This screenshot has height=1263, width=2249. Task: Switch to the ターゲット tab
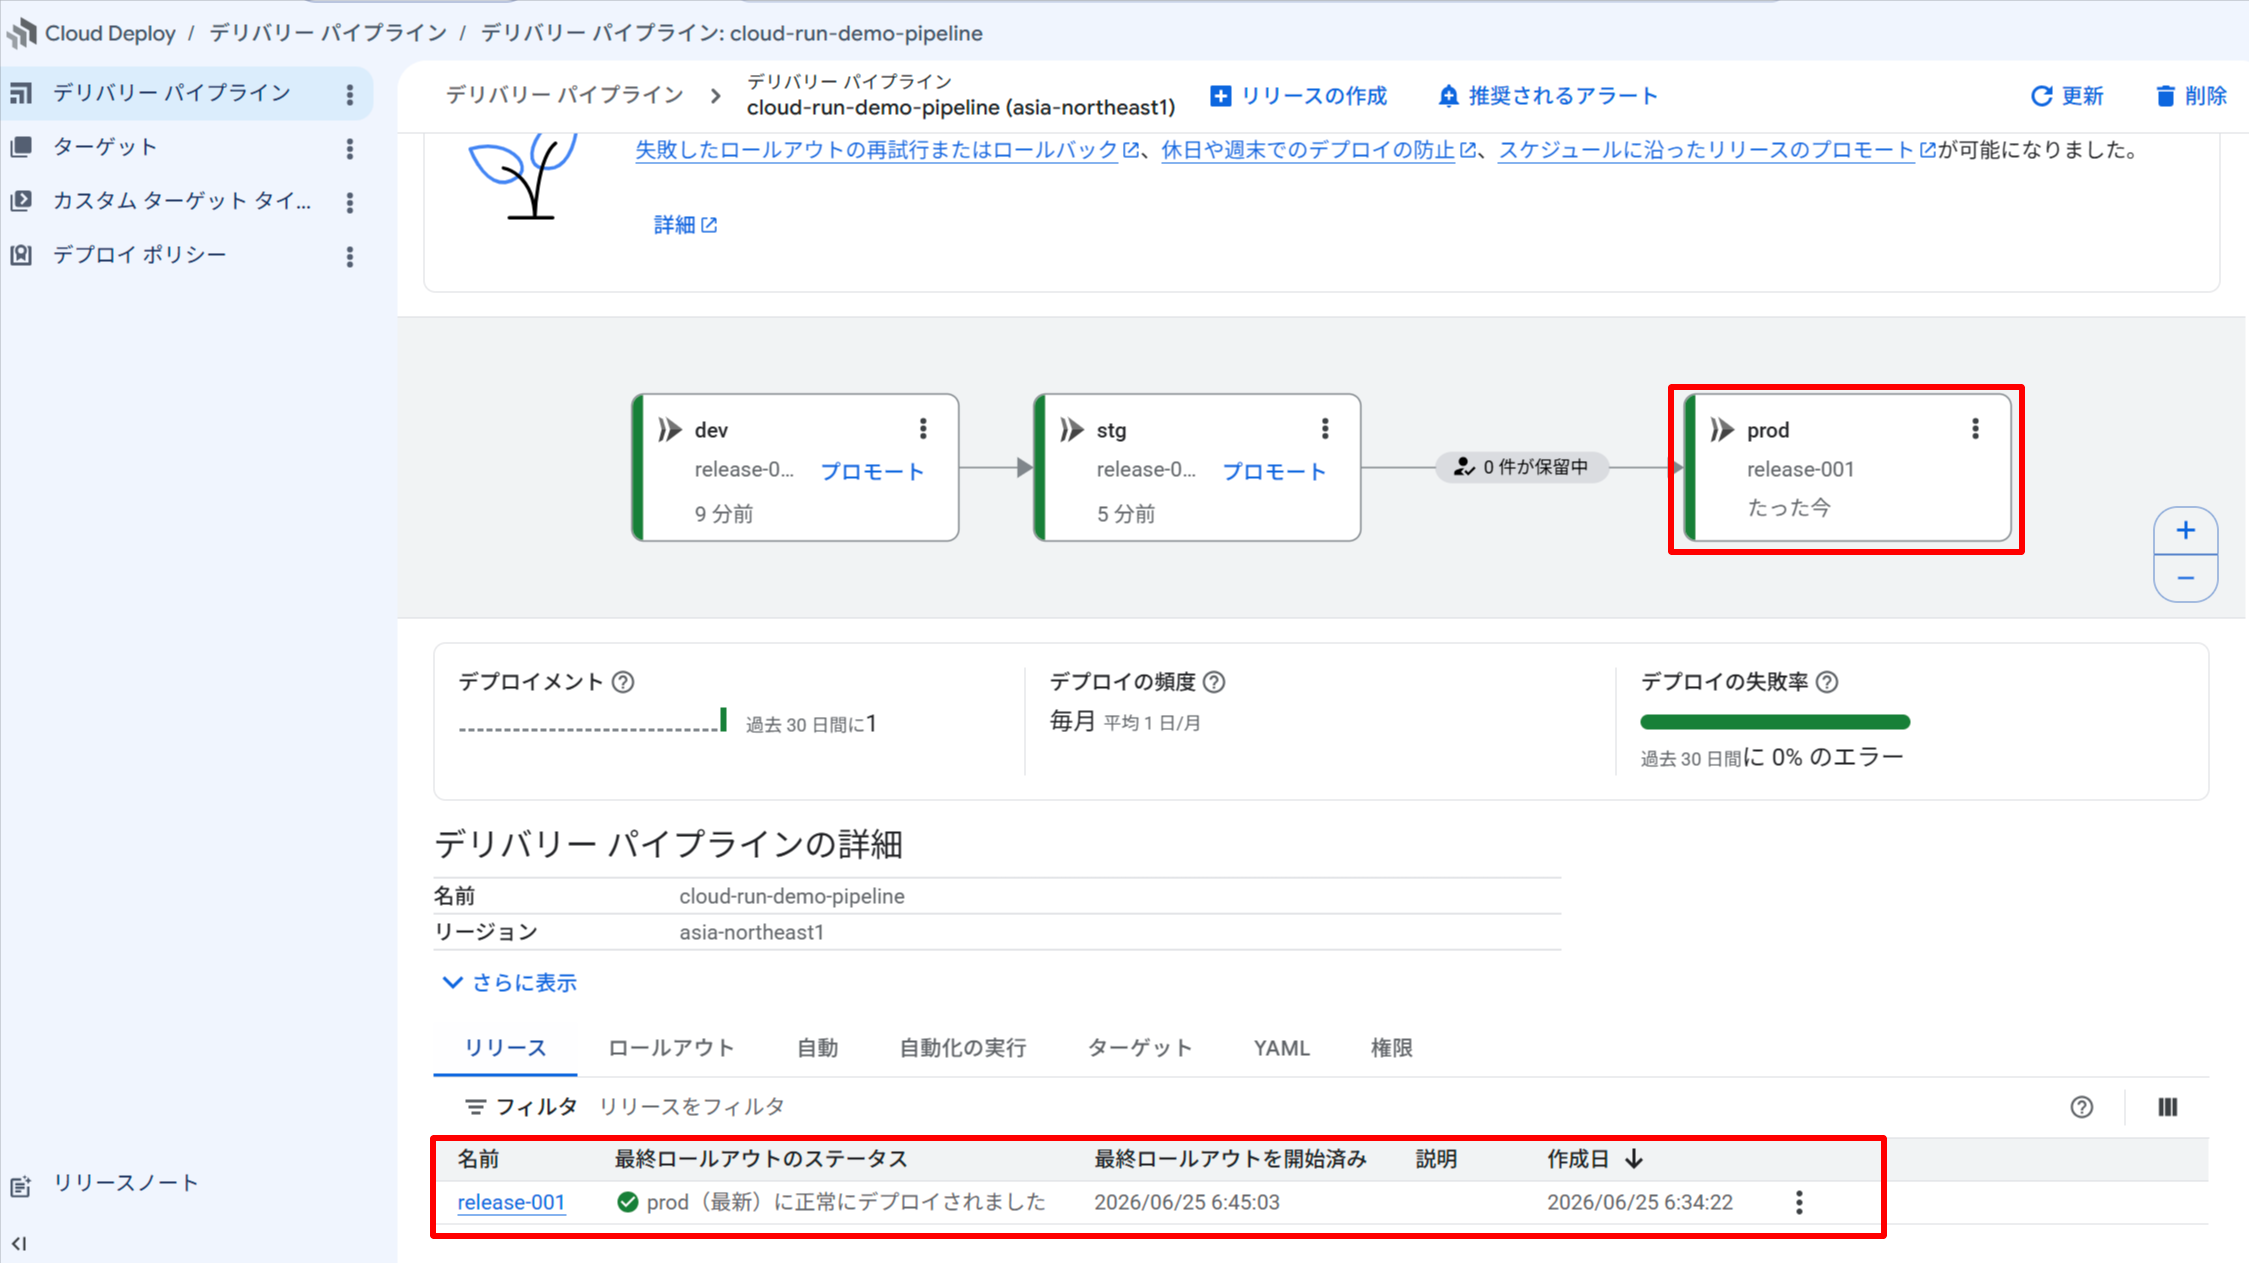(x=1140, y=1048)
